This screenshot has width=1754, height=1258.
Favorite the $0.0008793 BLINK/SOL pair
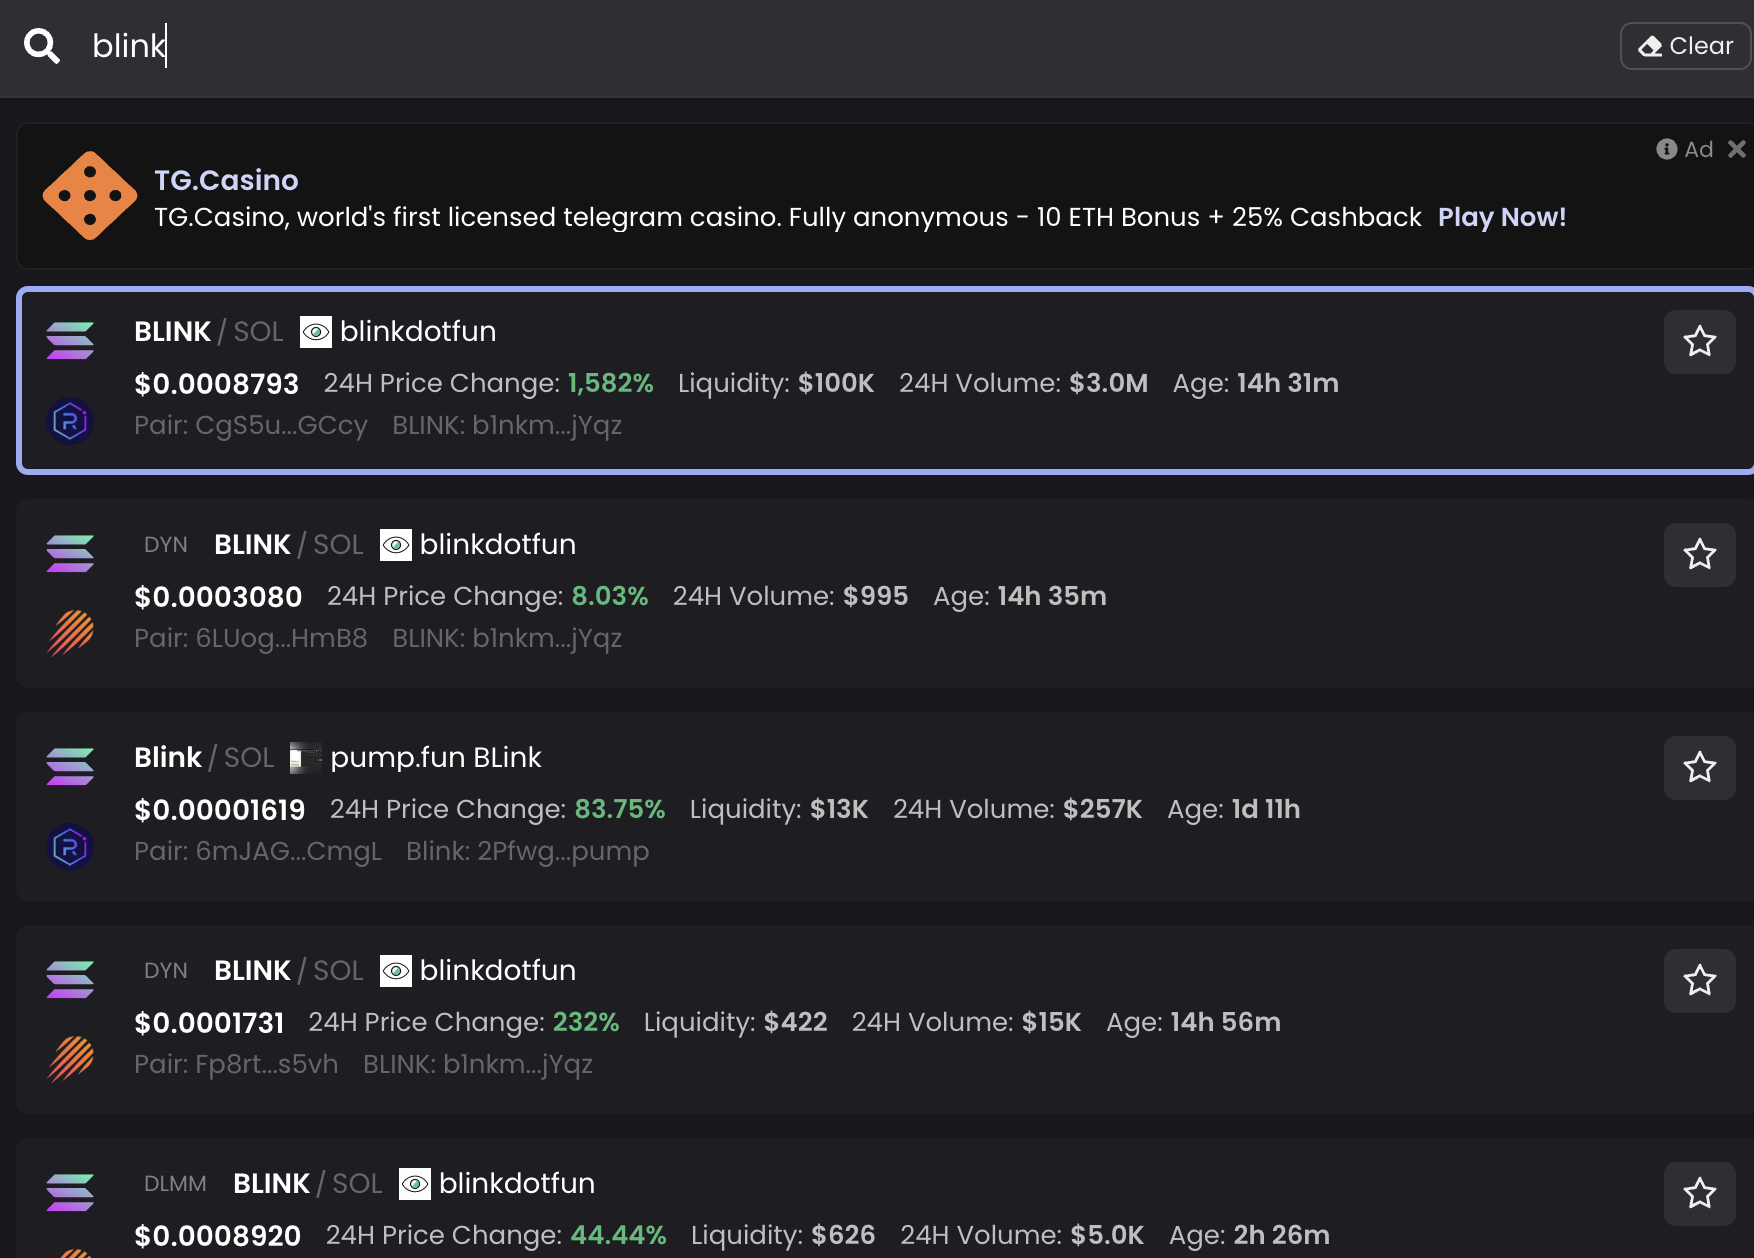pyautogui.click(x=1699, y=342)
